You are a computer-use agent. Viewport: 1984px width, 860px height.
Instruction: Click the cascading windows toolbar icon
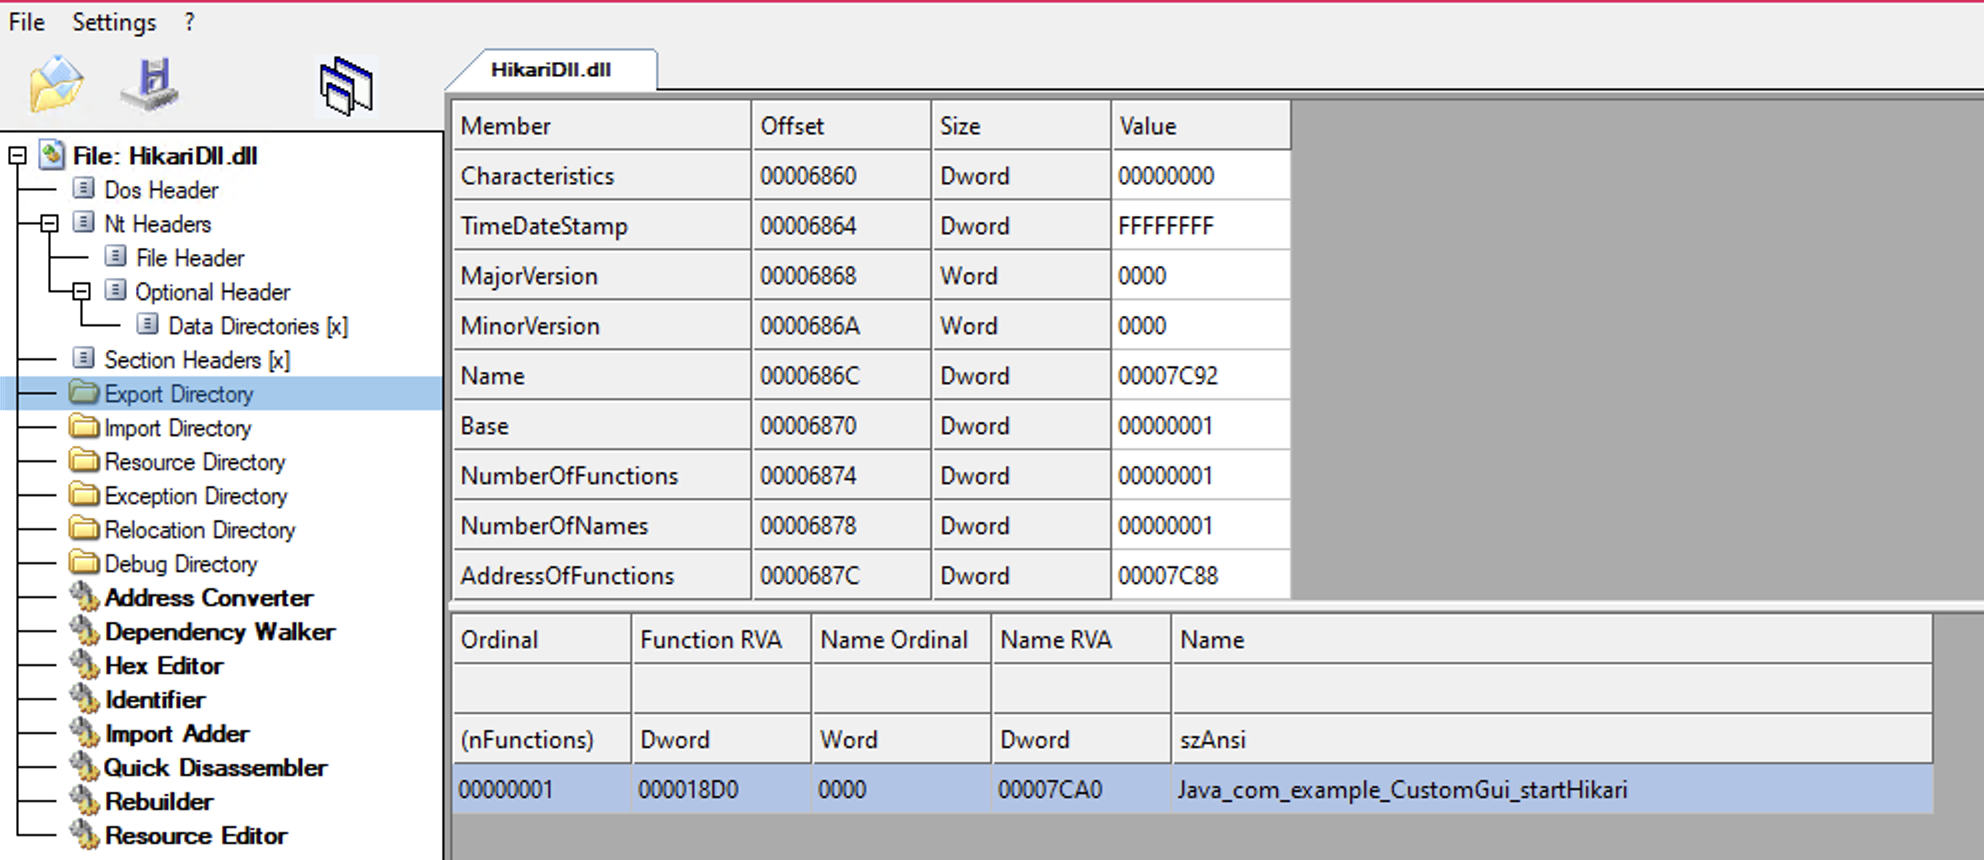346,86
